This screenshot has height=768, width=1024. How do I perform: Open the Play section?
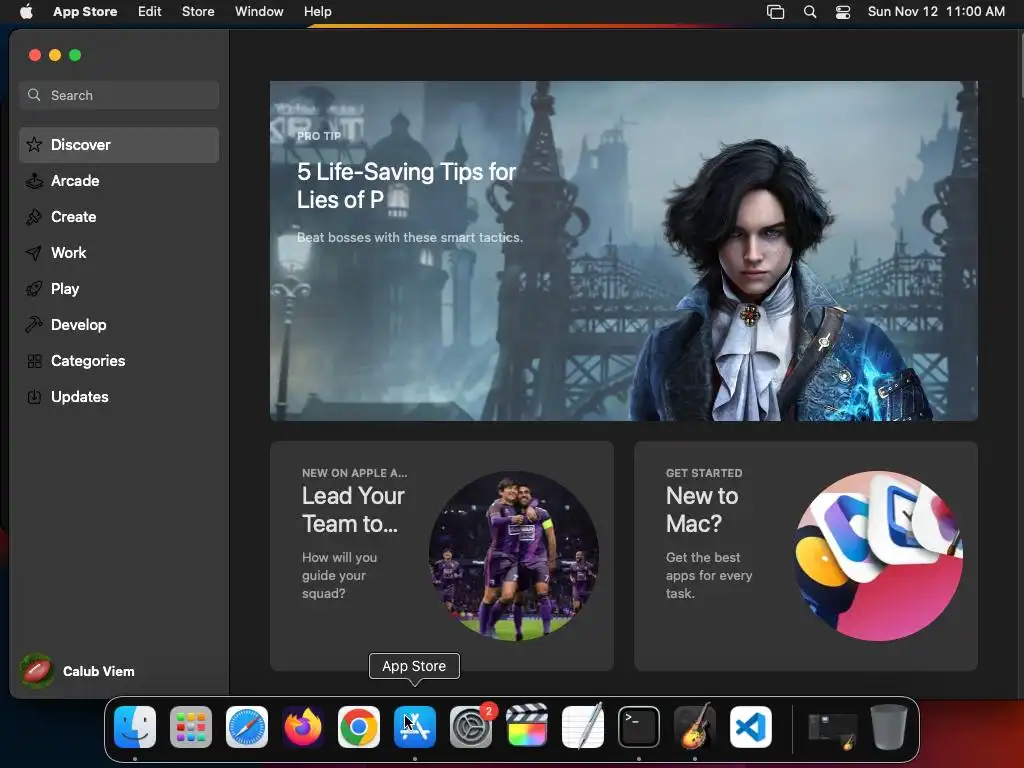click(119, 289)
